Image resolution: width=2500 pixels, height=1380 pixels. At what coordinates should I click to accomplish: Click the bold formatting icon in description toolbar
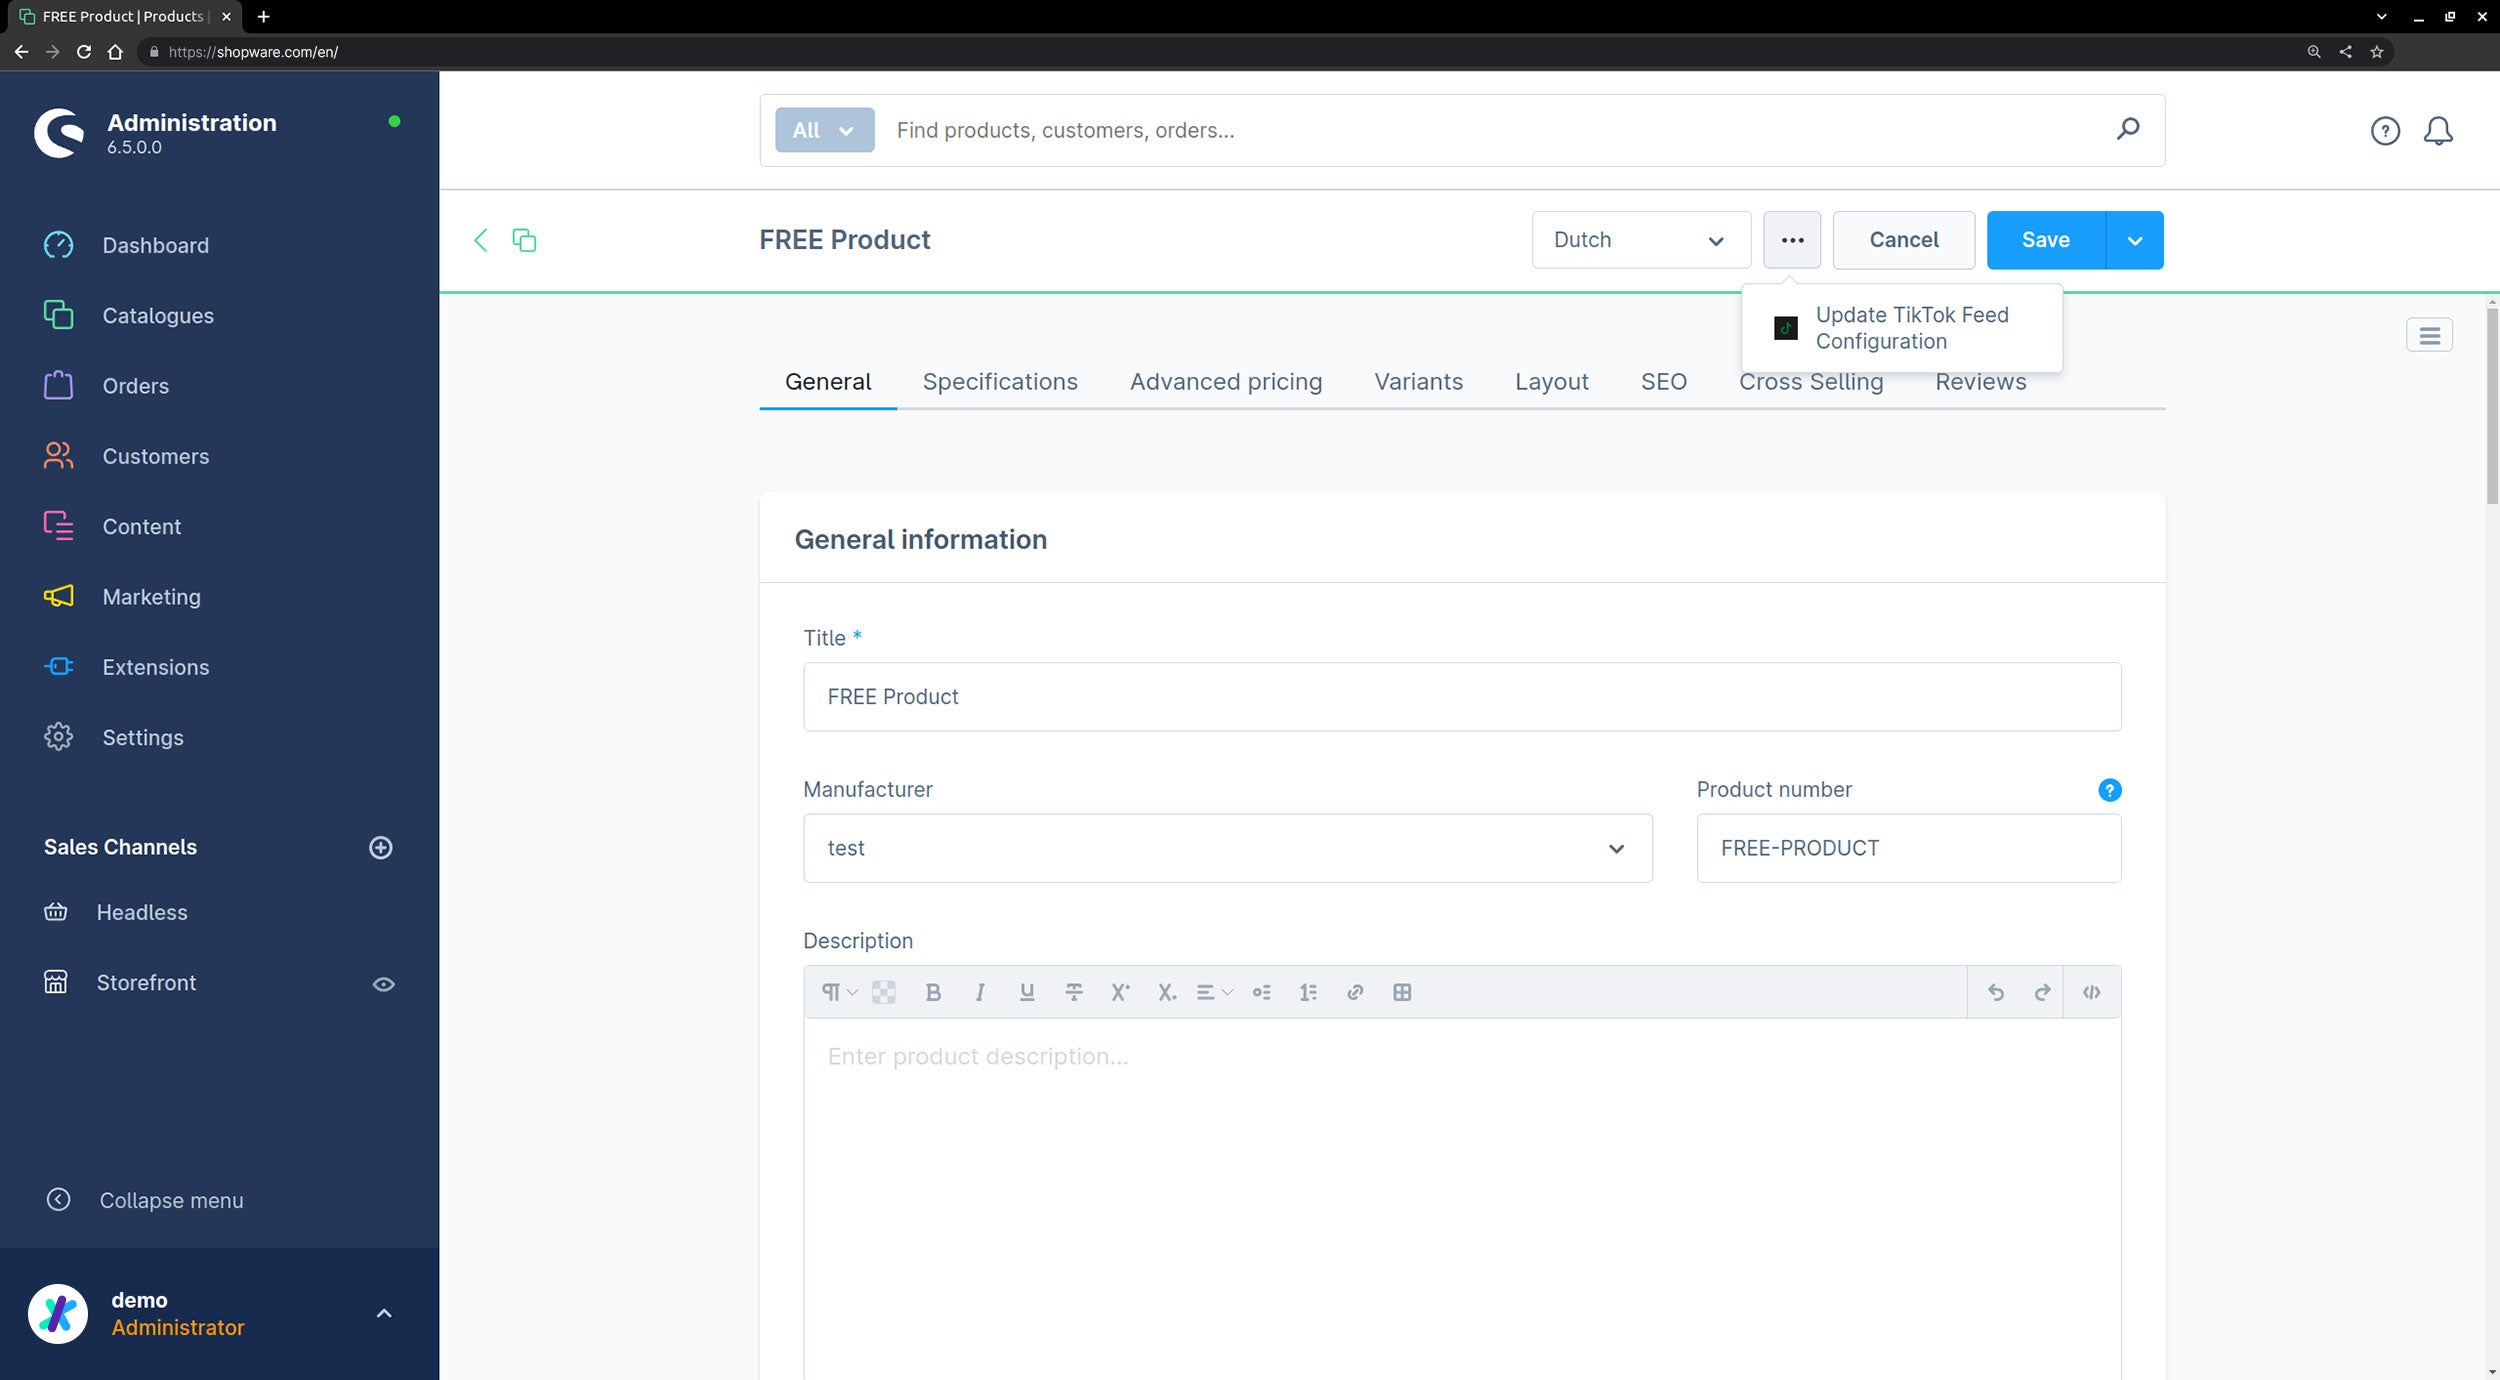click(x=931, y=991)
